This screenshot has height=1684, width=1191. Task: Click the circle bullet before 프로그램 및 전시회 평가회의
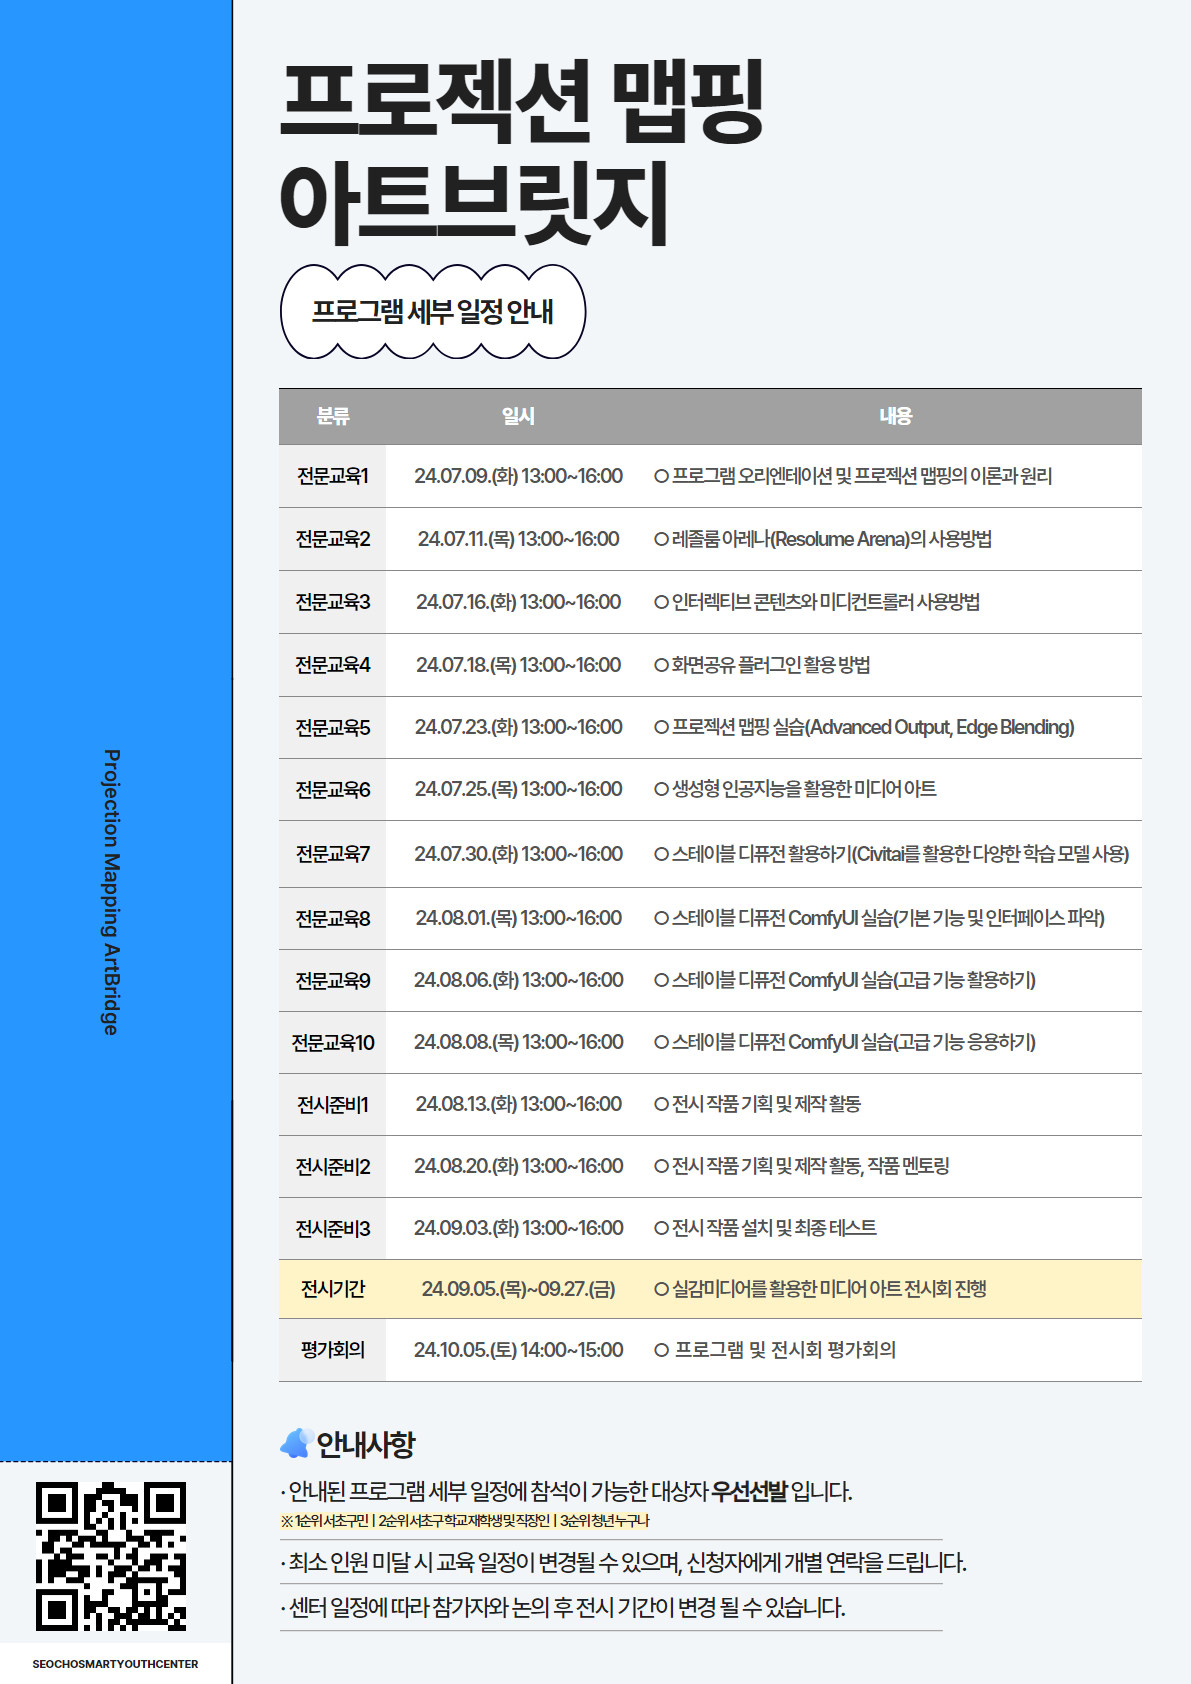coord(661,1350)
